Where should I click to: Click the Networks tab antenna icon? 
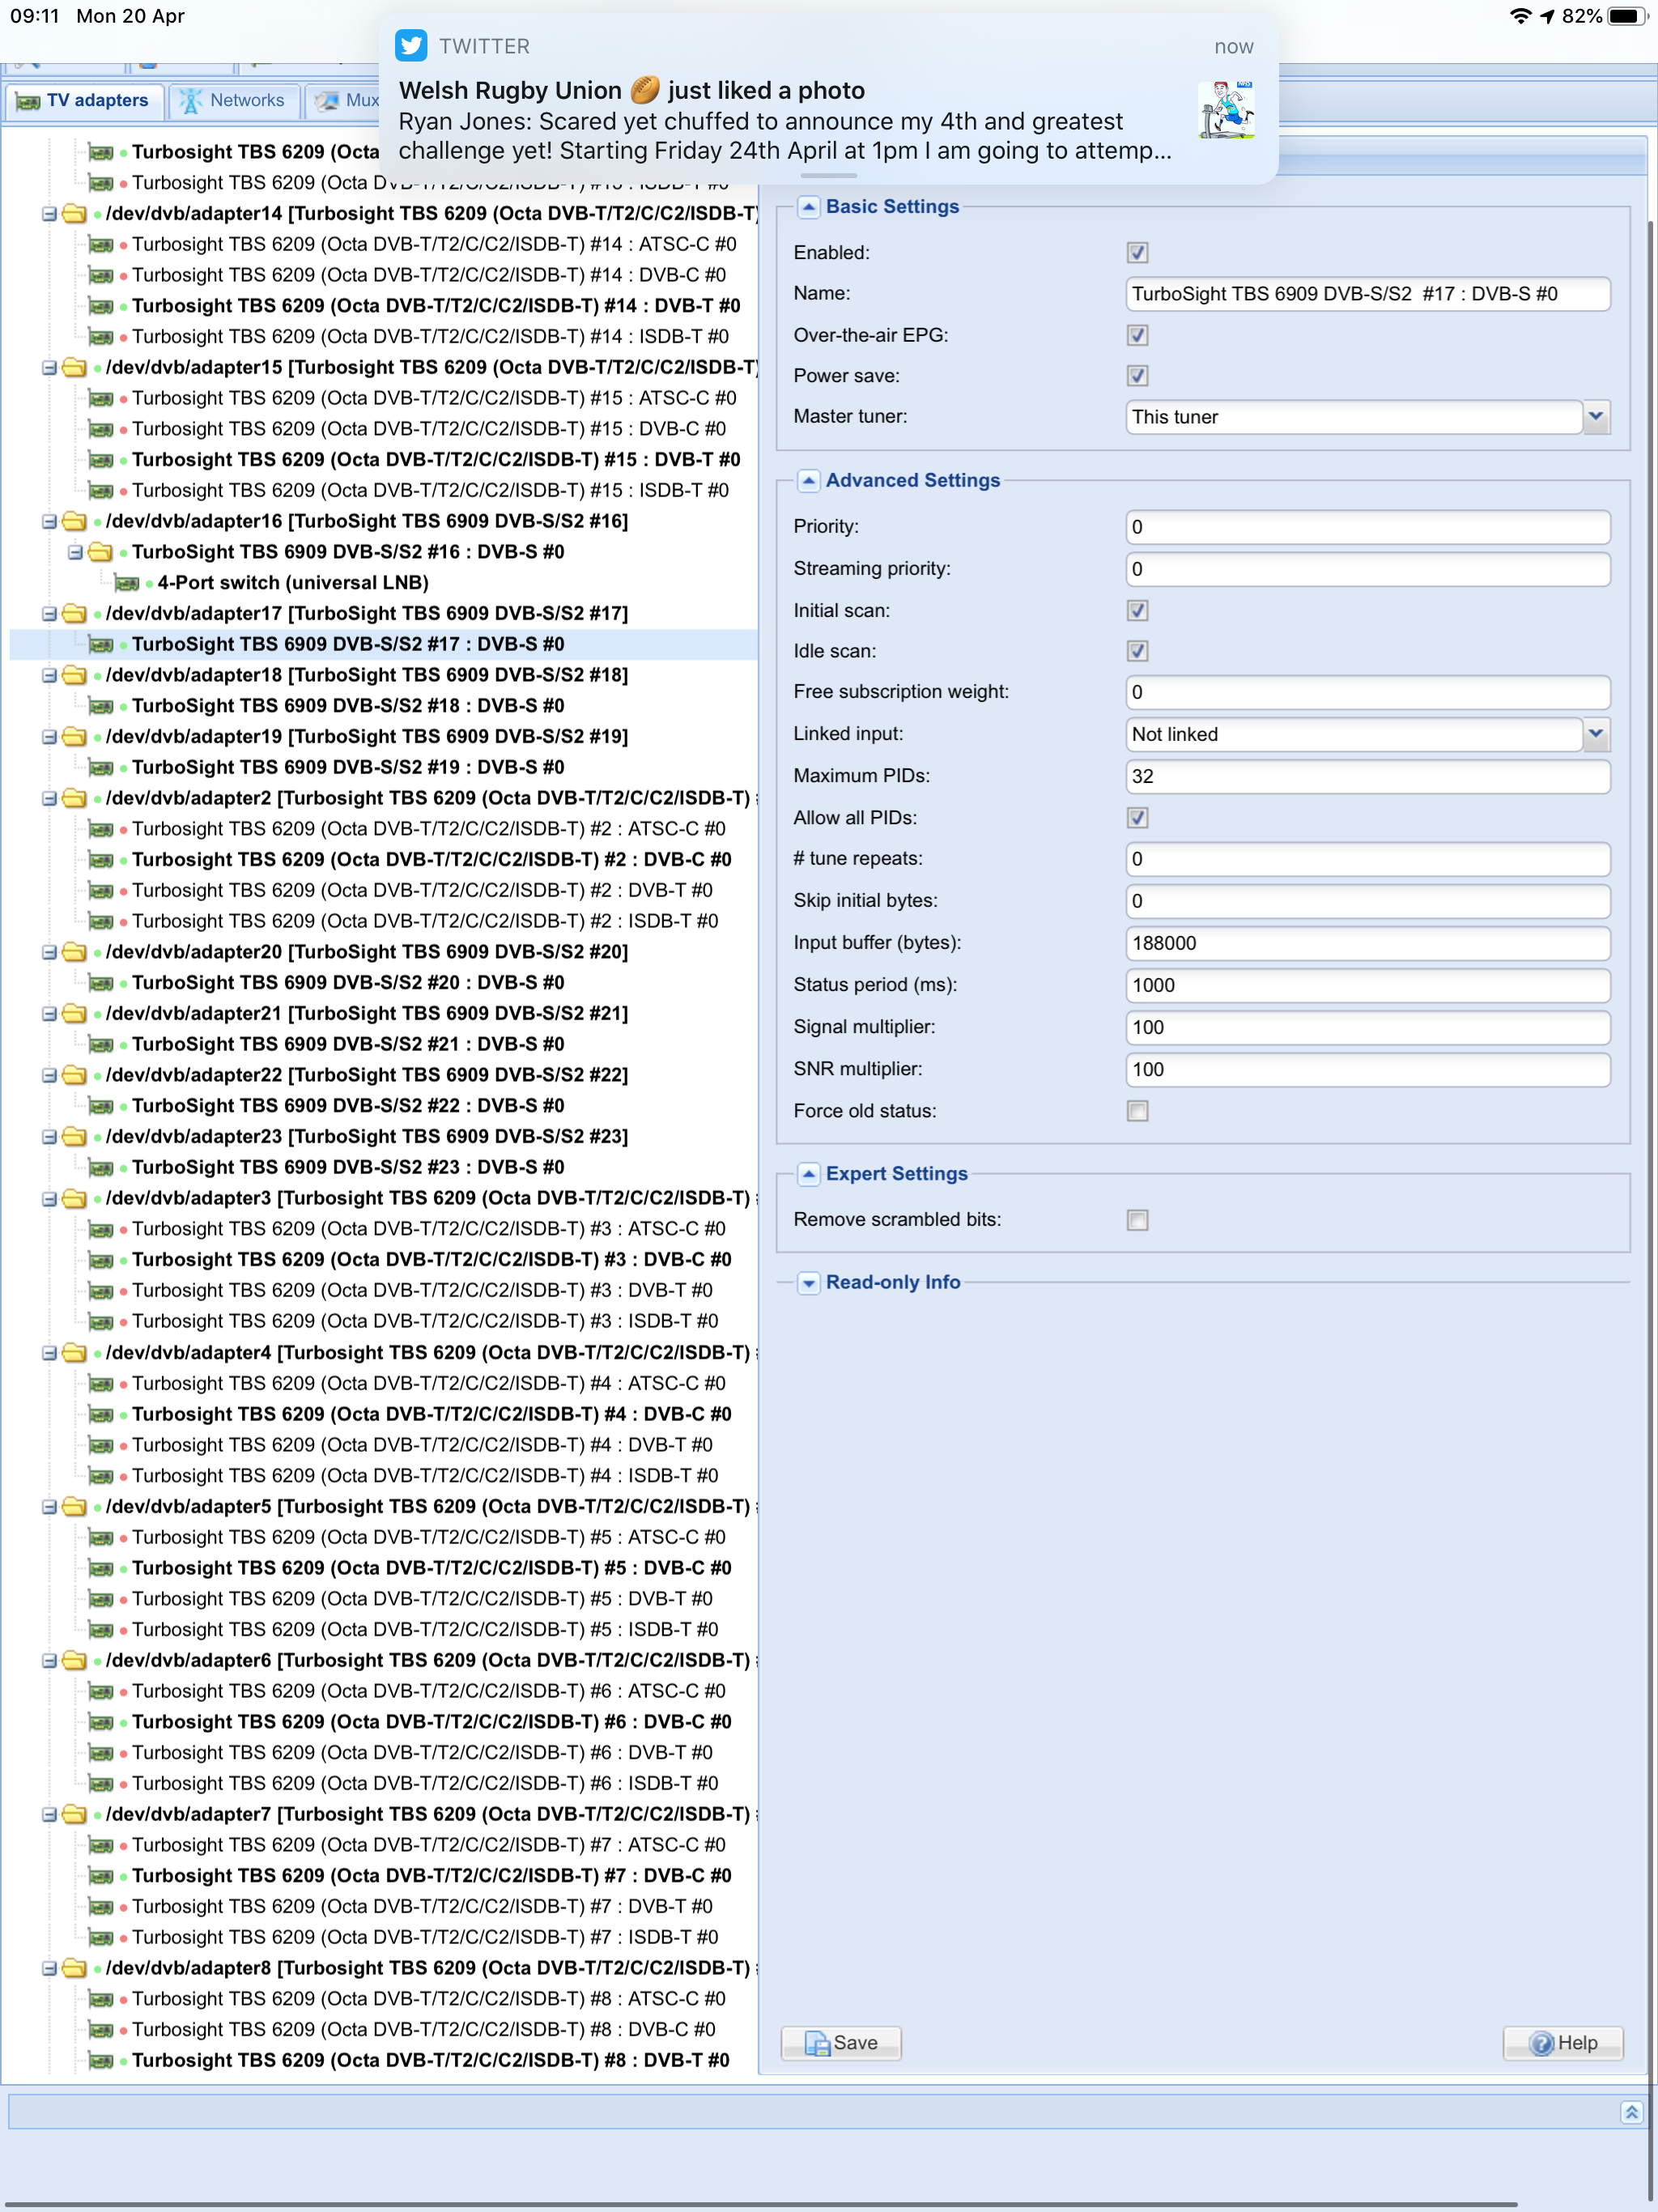(x=190, y=101)
